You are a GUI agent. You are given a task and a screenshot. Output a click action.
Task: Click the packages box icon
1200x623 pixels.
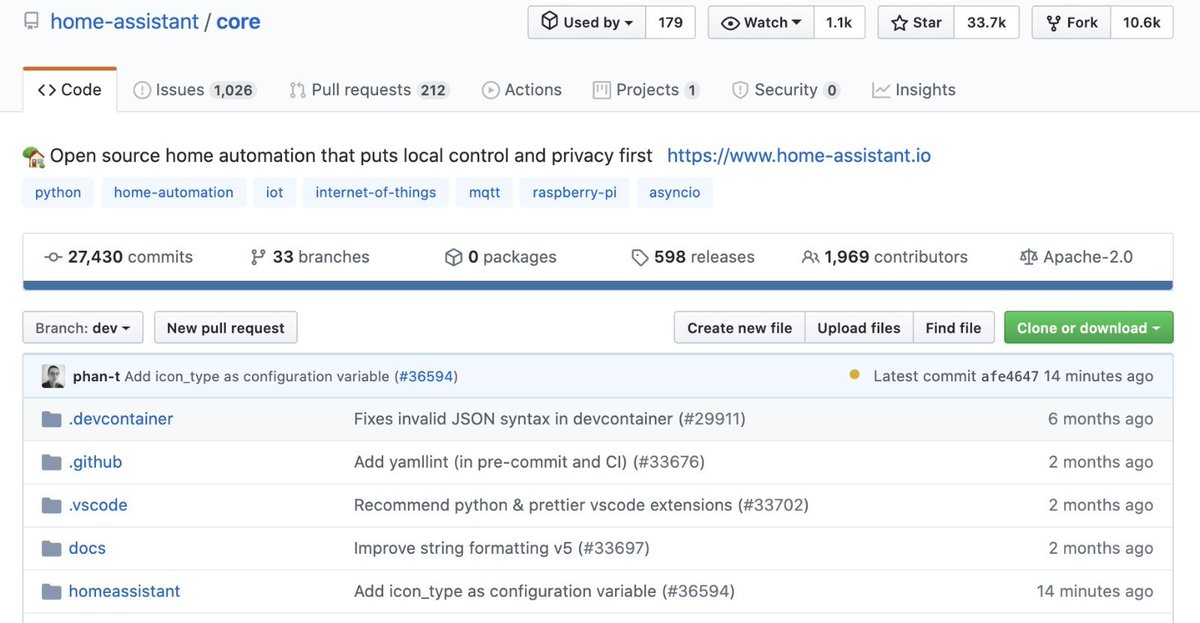pyautogui.click(x=453, y=257)
